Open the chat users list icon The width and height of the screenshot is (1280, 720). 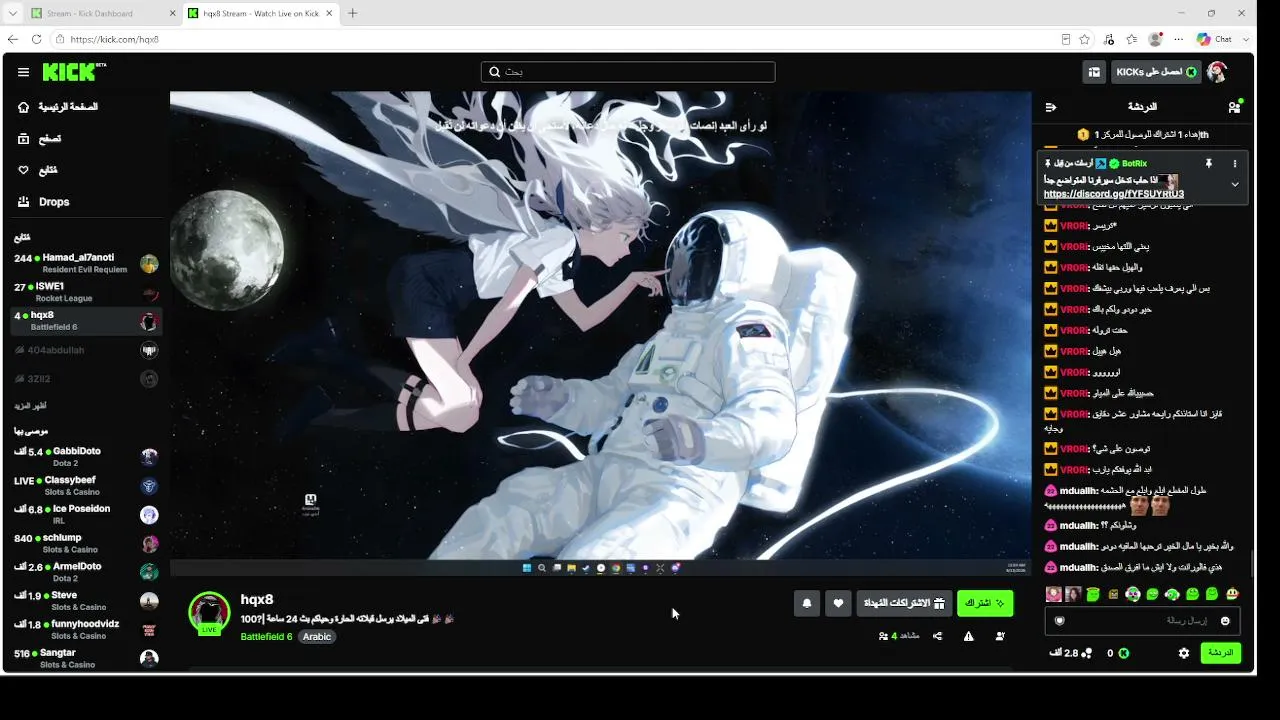pos(1235,107)
